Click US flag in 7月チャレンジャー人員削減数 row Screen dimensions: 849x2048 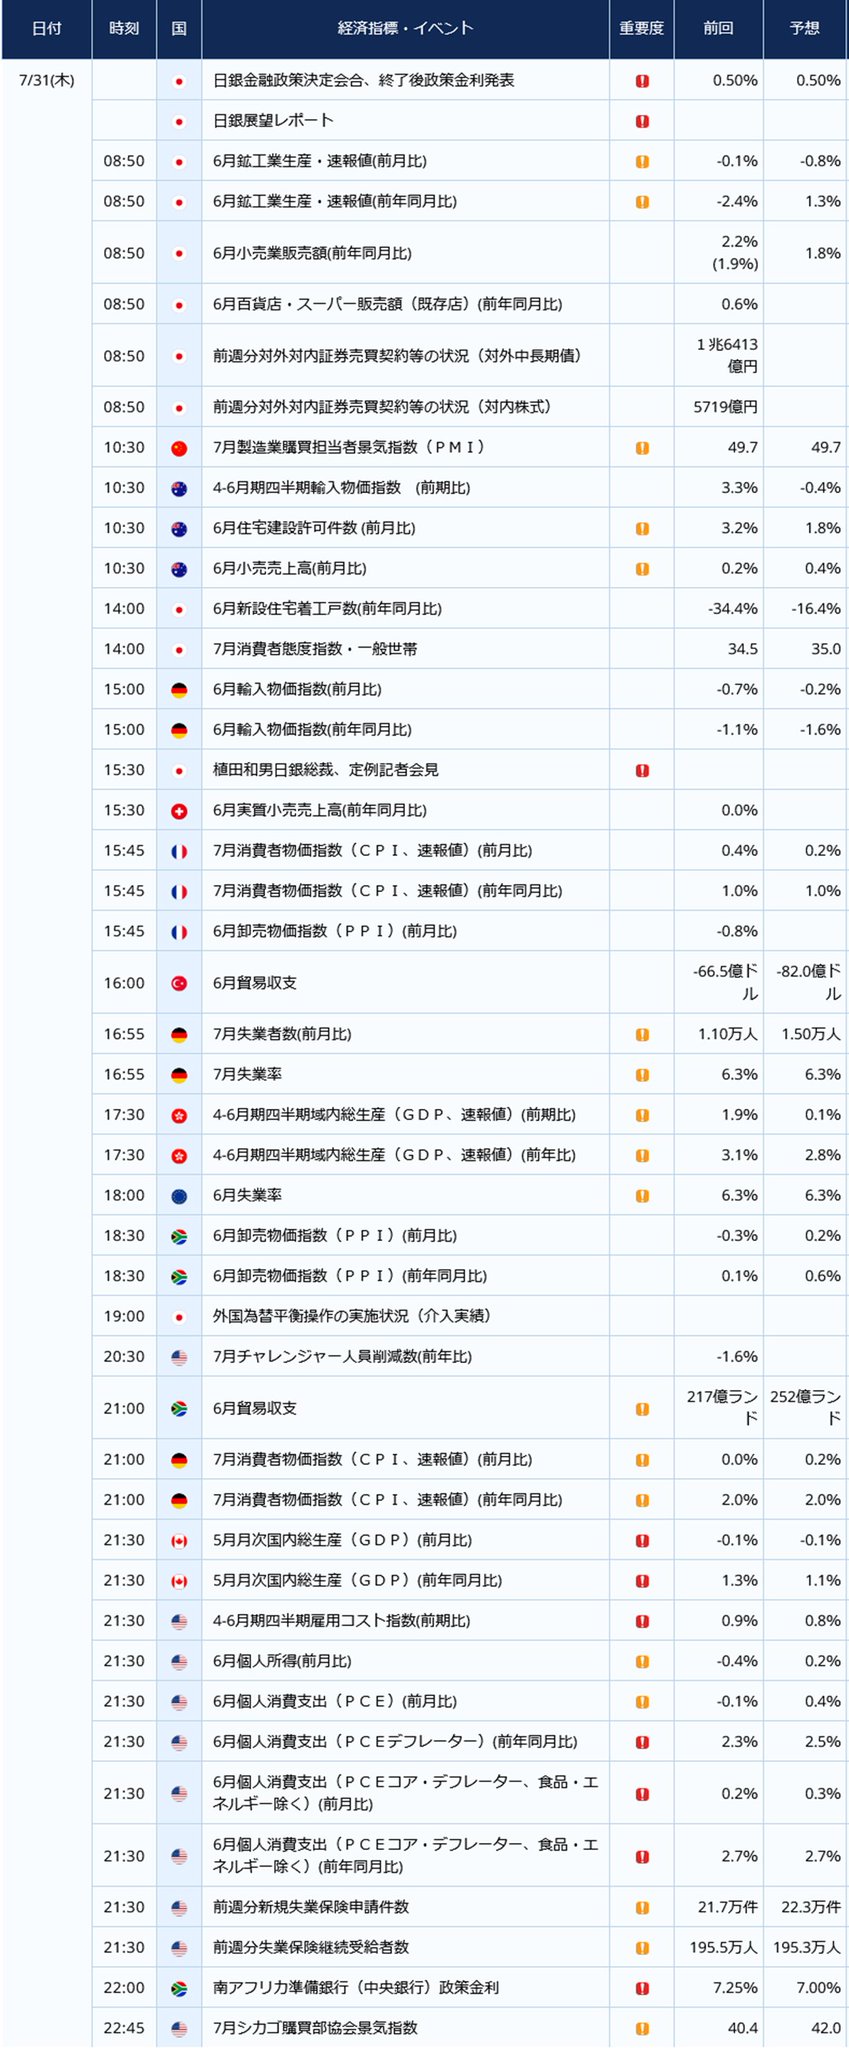179,1357
